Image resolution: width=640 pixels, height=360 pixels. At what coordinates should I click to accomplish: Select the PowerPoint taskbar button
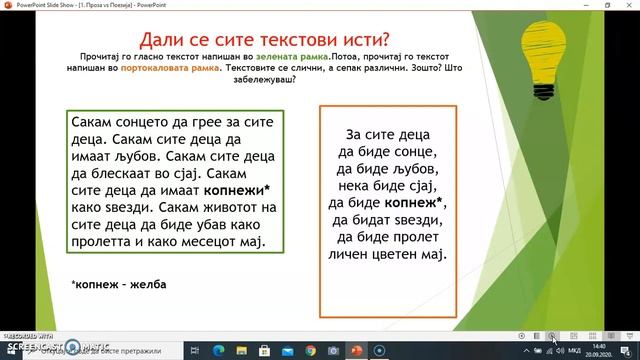tap(356, 351)
